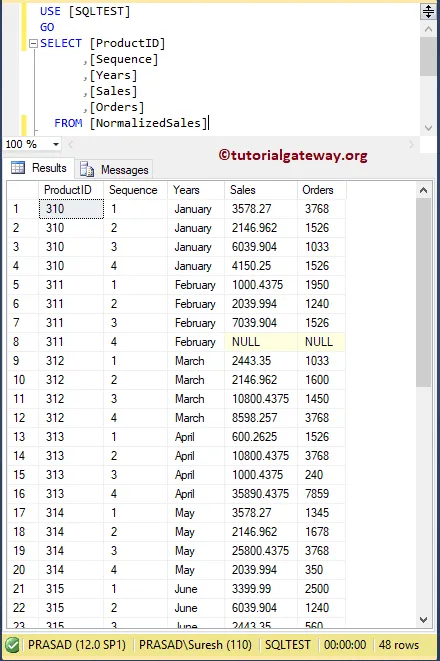Click [NormalizedSales] in the query editor
Screen dimensions: 440x661
tap(149, 123)
